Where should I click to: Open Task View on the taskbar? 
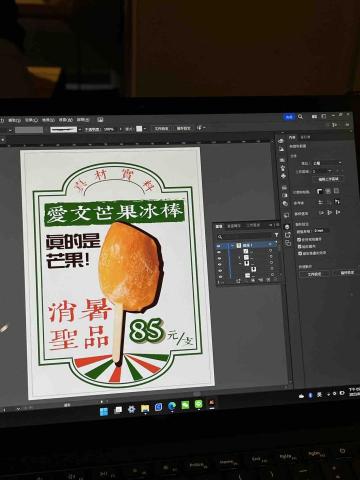coord(118,410)
